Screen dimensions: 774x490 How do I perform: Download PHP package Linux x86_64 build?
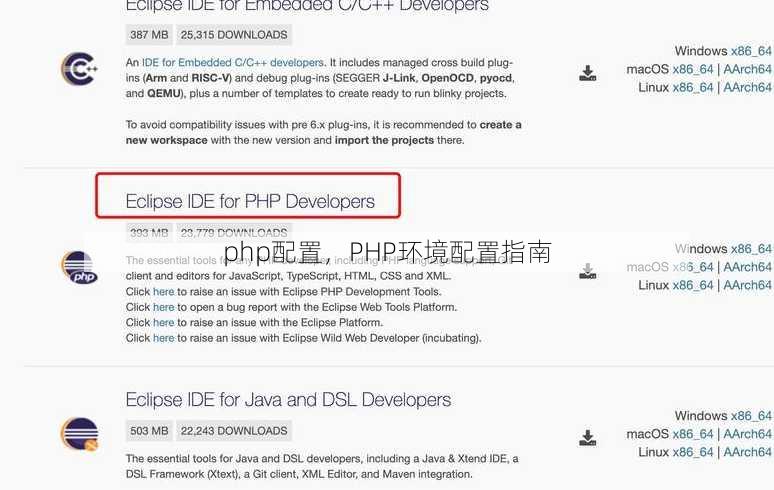(693, 286)
